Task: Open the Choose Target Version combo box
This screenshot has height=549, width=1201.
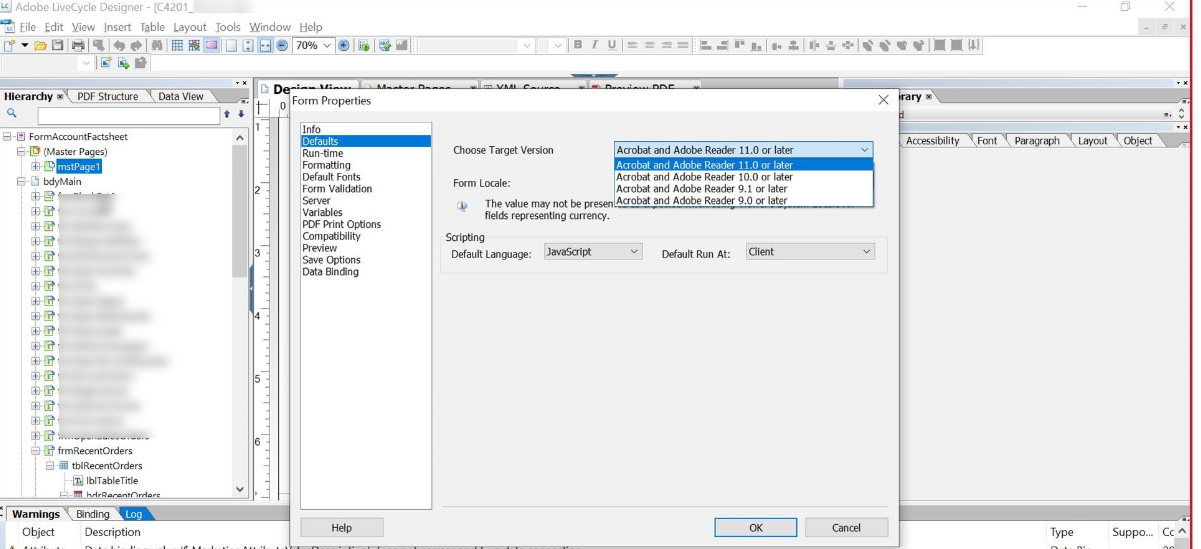Action: (744, 150)
